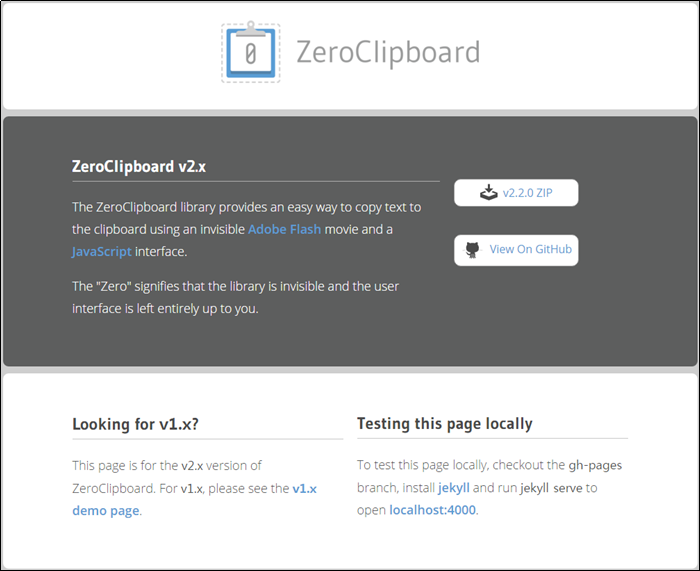Click the "gh-pages" branch name text
700x571 pixels.
point(595,465)
